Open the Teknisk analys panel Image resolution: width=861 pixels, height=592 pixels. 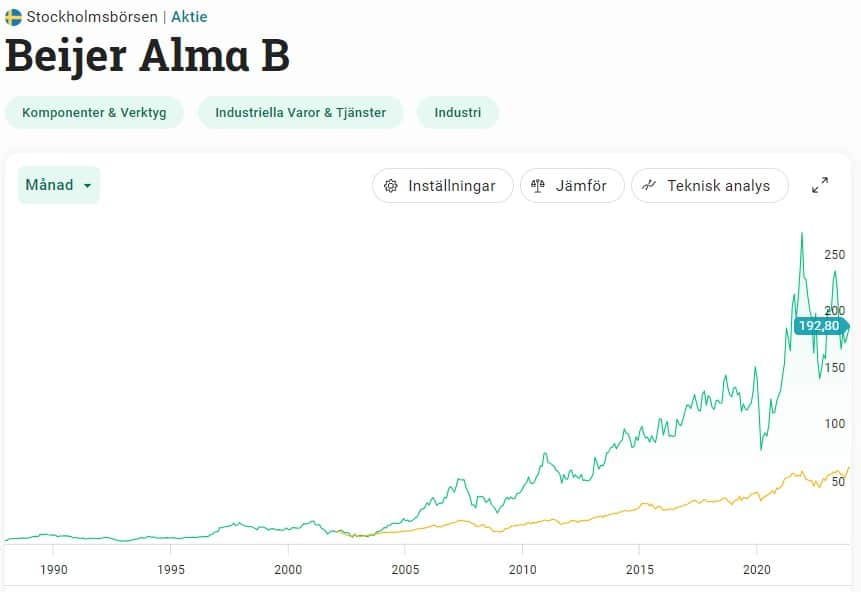click(709, 185)
